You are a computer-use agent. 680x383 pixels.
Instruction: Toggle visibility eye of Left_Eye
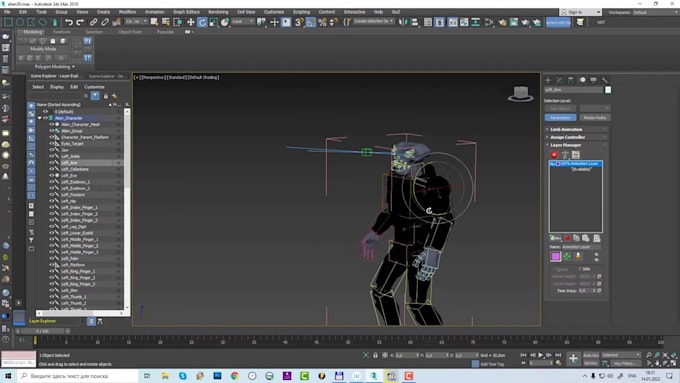pos(51,176)
